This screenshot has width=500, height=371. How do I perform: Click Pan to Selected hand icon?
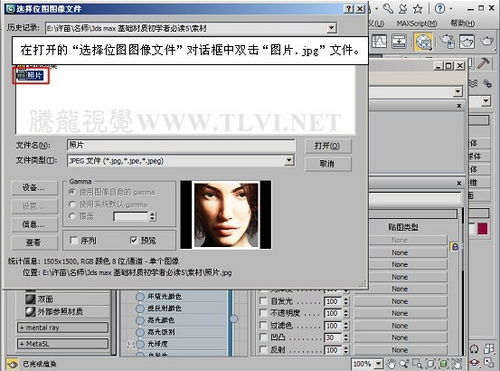[x=457, y=363]
